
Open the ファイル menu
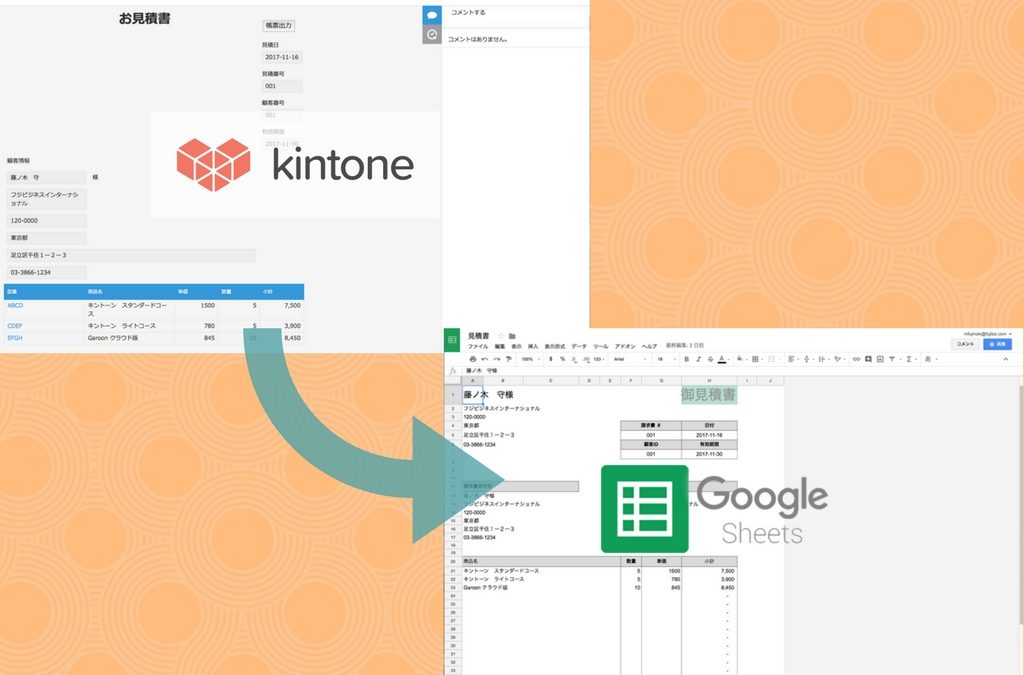pyautogui.click(x=478, y=346)
